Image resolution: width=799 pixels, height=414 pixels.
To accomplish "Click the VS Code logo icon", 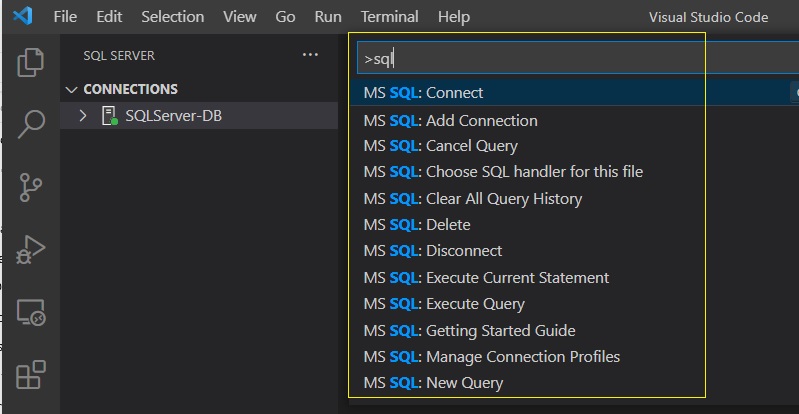I will point(22,16).
